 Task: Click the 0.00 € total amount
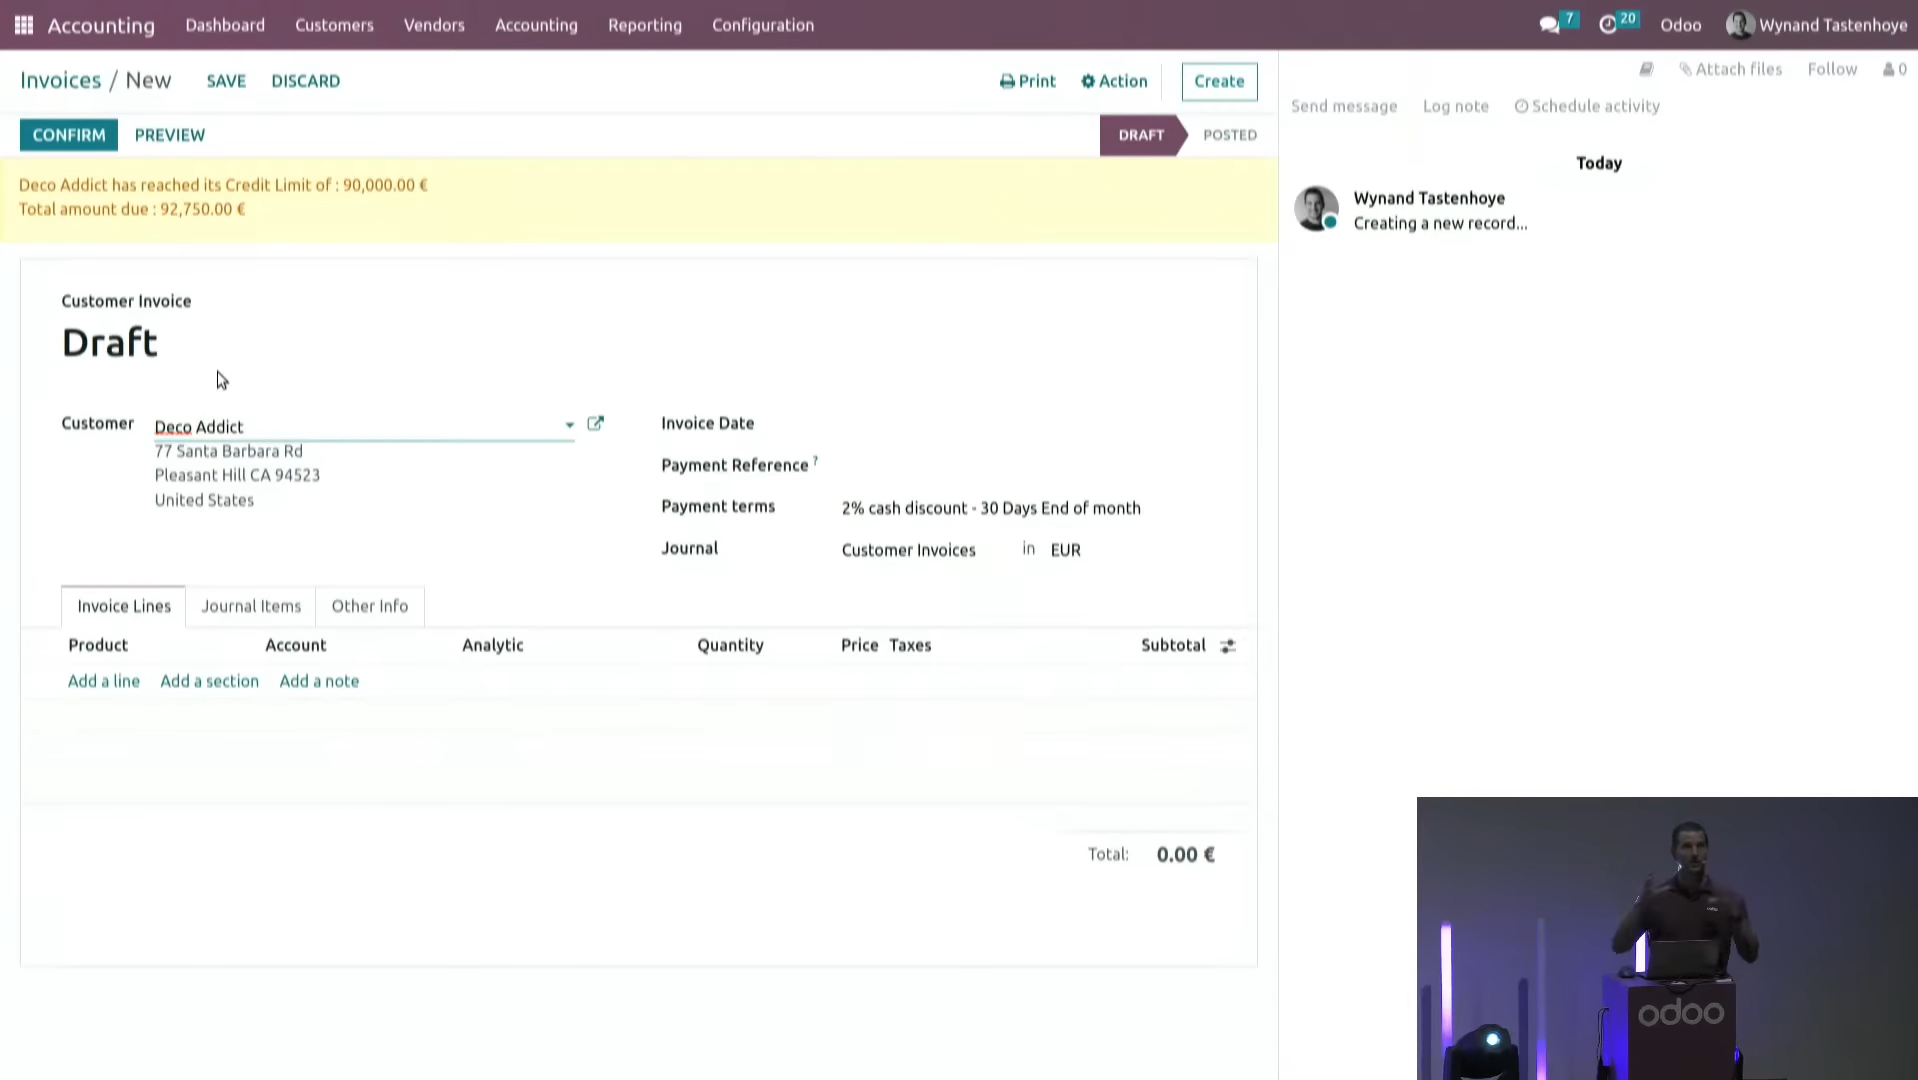(x=1186, y=854)
